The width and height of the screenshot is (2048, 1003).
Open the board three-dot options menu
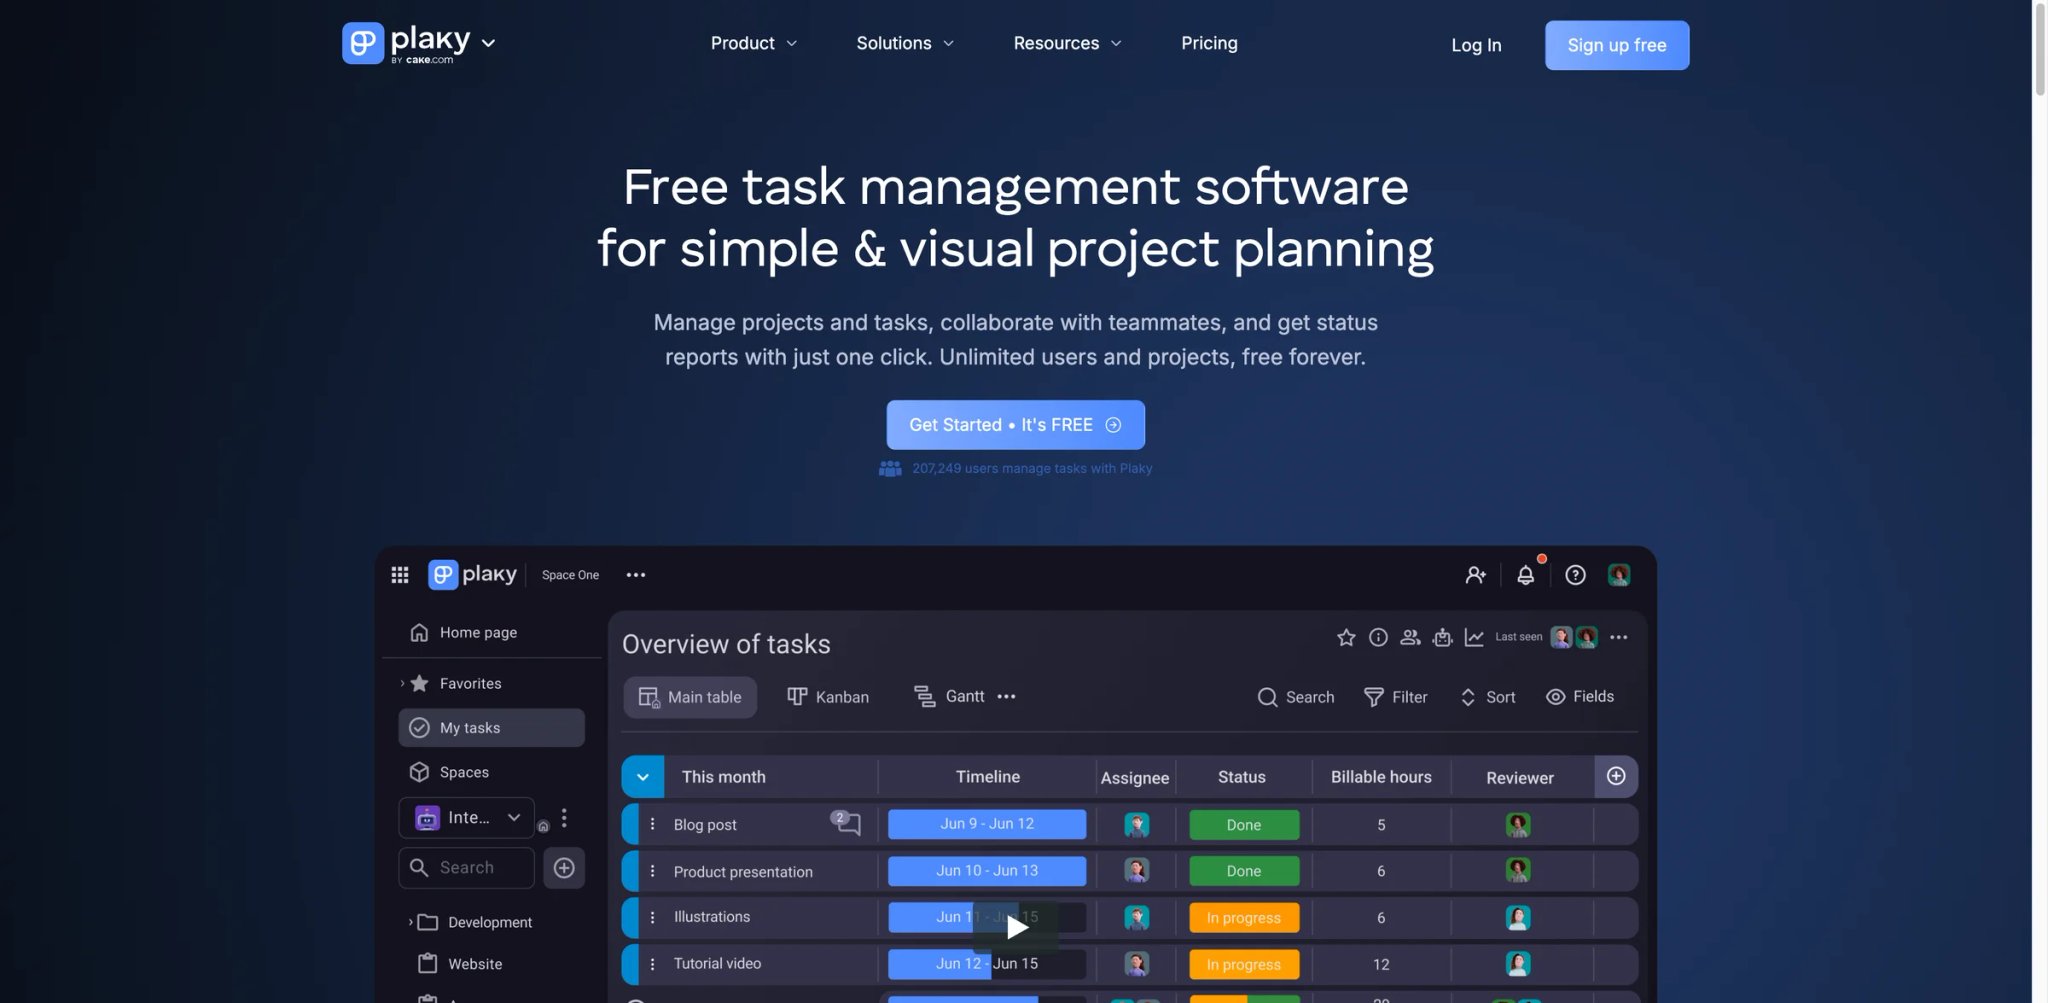click(x=1619, y=637)
